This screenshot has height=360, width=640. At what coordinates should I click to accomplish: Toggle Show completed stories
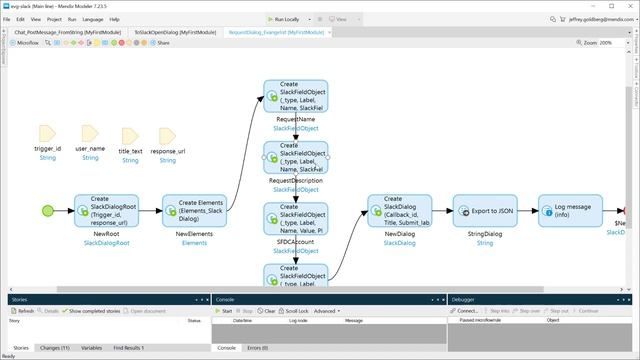(91, 311)
